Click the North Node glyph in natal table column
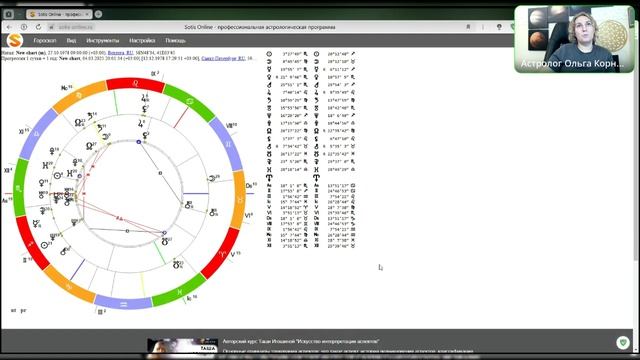The image size is (640, 360). click(x=269, y=131)
